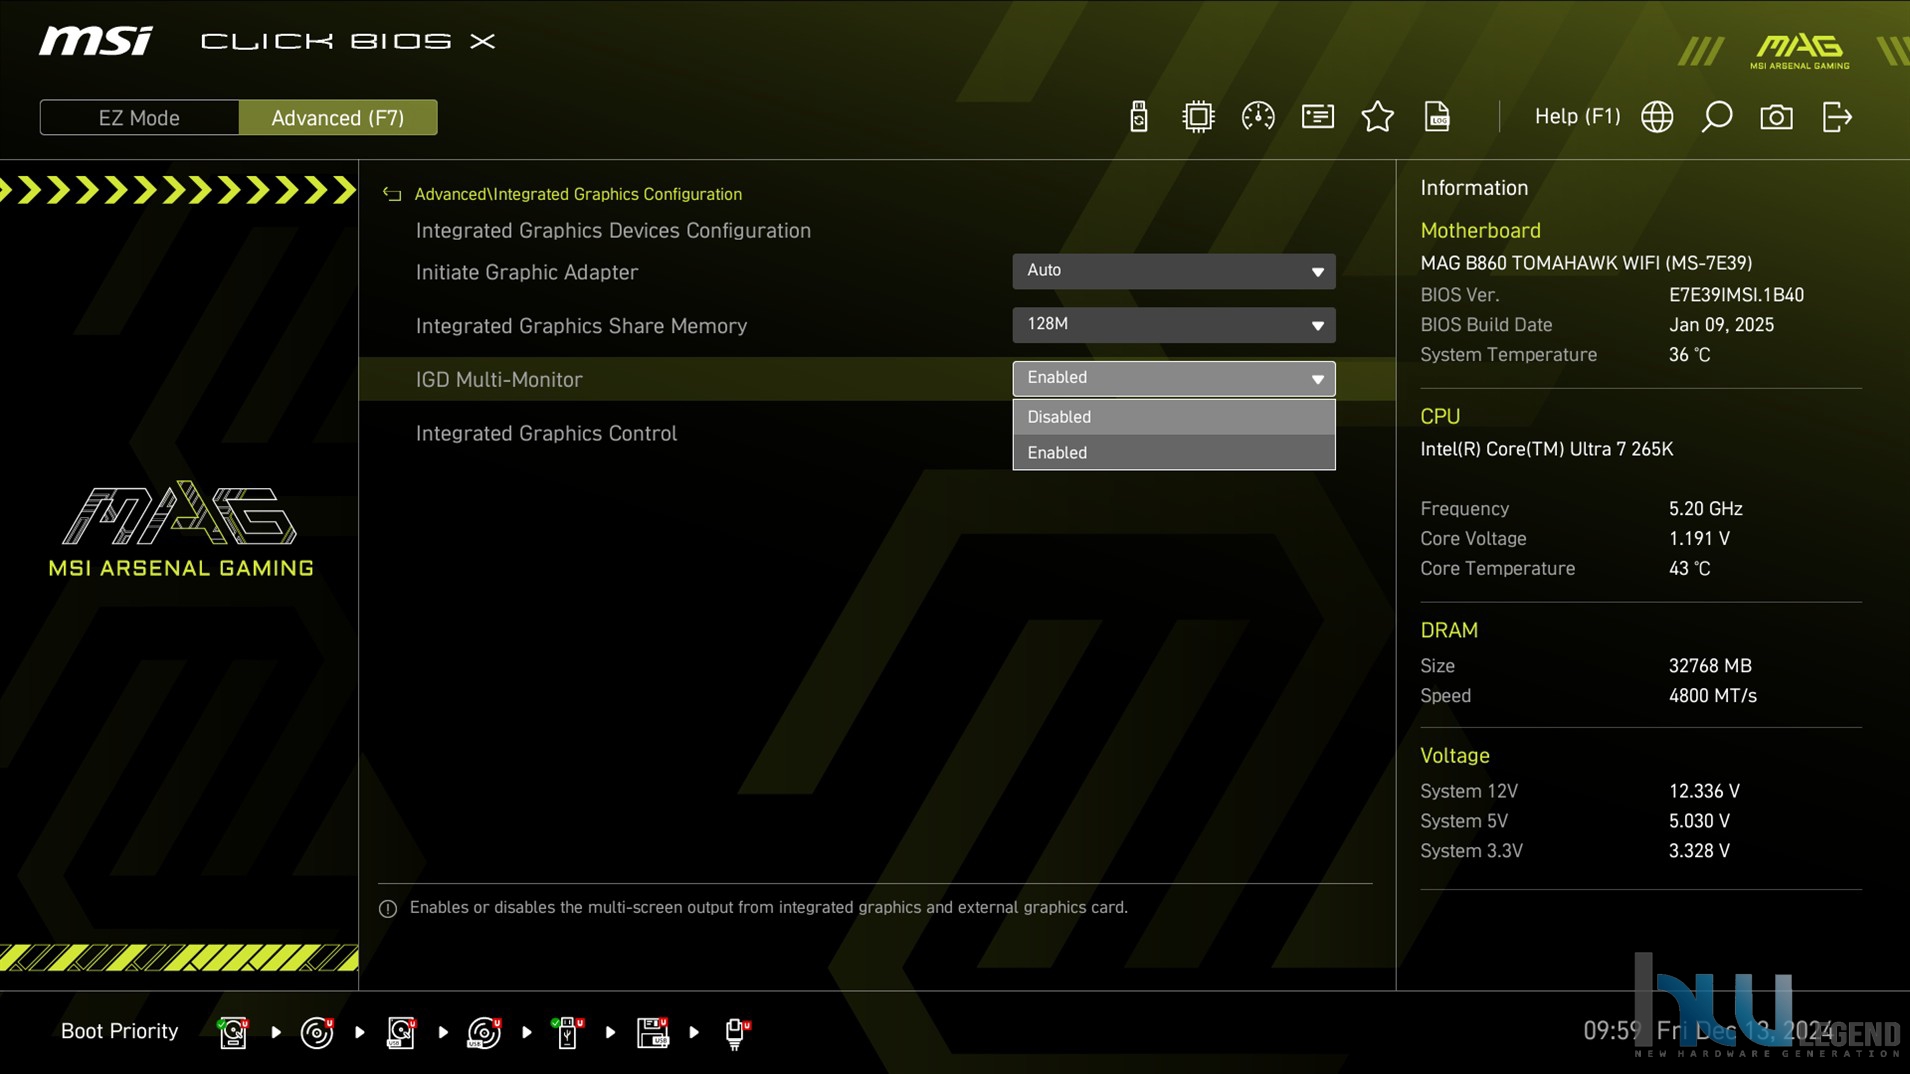Viewport: 1910px width, 1074px height.
Task: Select the IGD Multi-Monitor row label
Action: pos(498,380)
